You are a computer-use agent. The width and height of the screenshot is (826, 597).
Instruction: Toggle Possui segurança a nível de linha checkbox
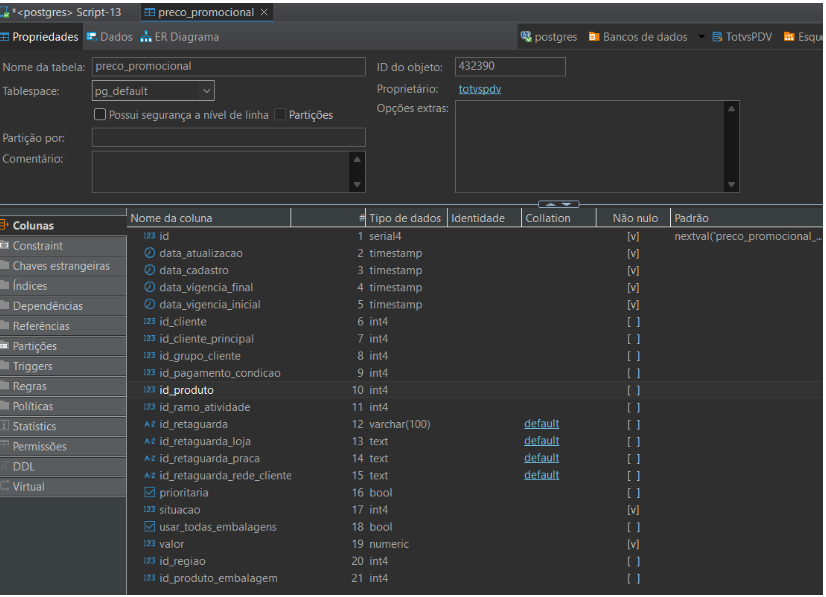tap(100, 114)
